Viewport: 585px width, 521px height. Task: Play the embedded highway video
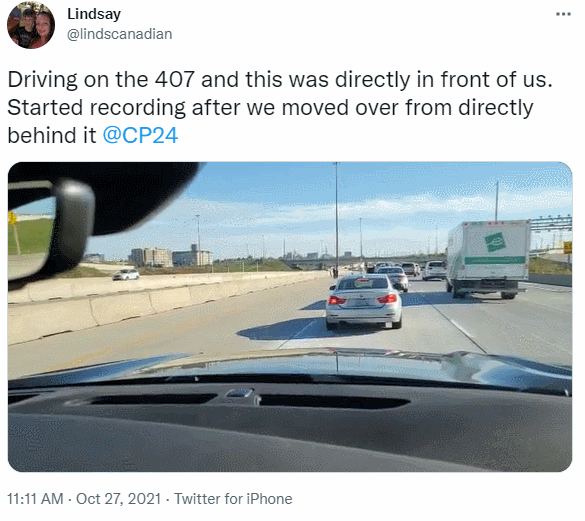(x=290, y=317)
